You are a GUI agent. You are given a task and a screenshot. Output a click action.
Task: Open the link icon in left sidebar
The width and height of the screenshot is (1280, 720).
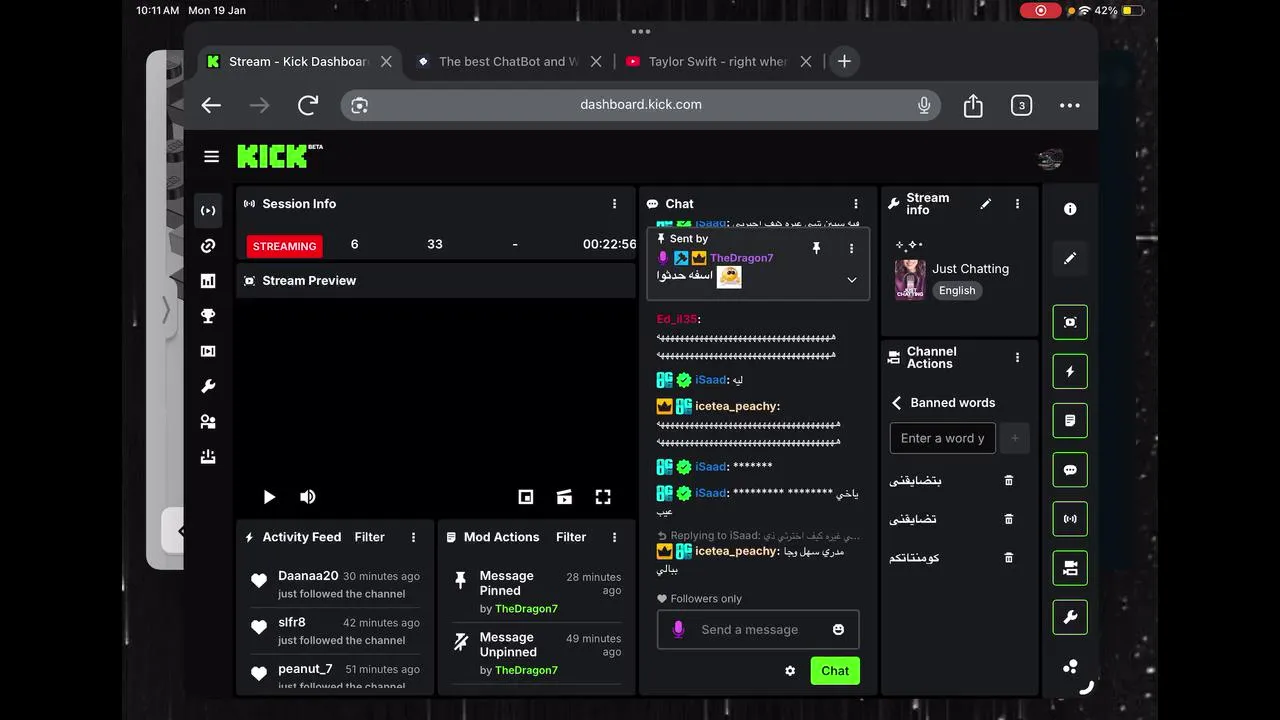click(x=208, y=246)
